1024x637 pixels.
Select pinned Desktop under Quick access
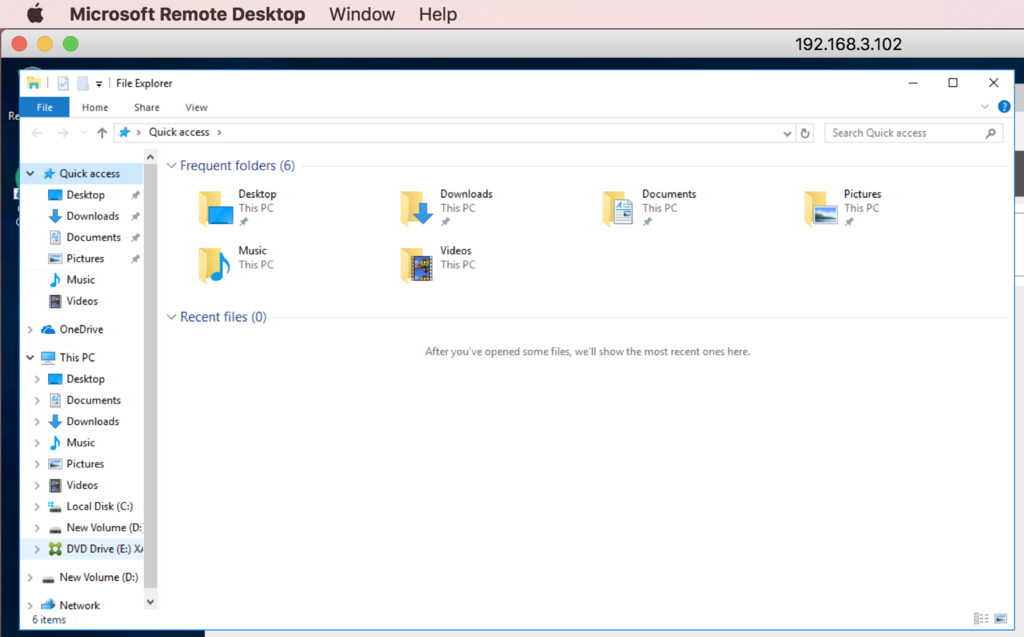point(85,195)
